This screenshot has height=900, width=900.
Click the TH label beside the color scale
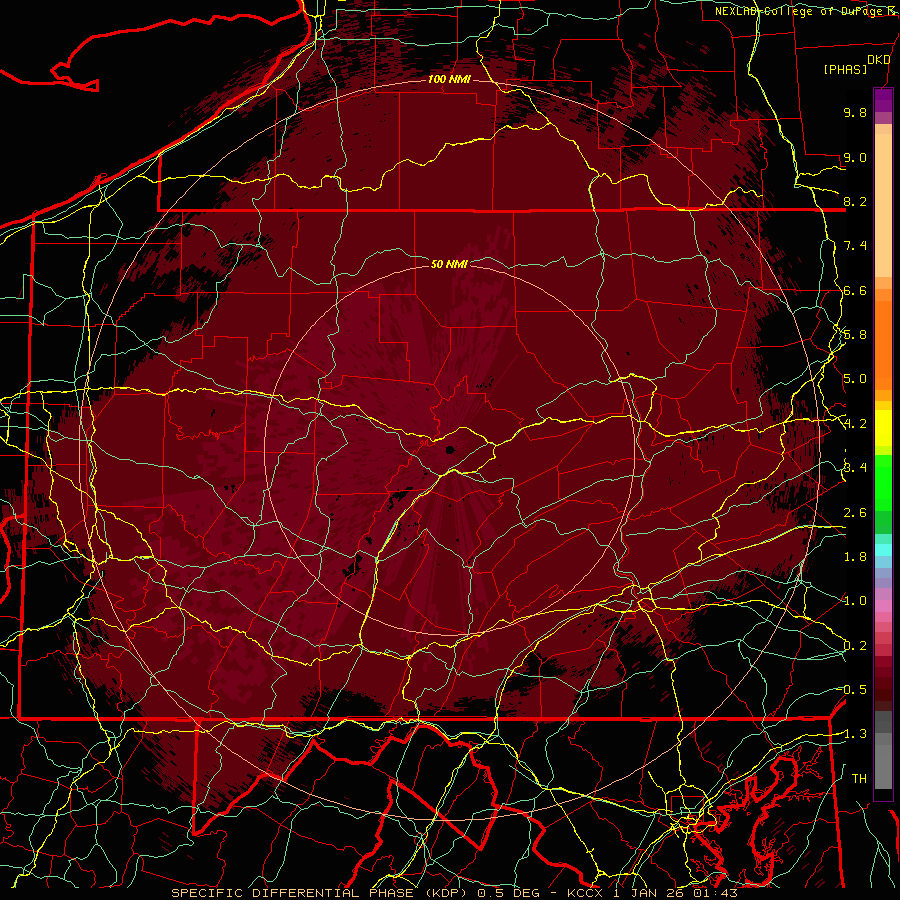[859, 779]
